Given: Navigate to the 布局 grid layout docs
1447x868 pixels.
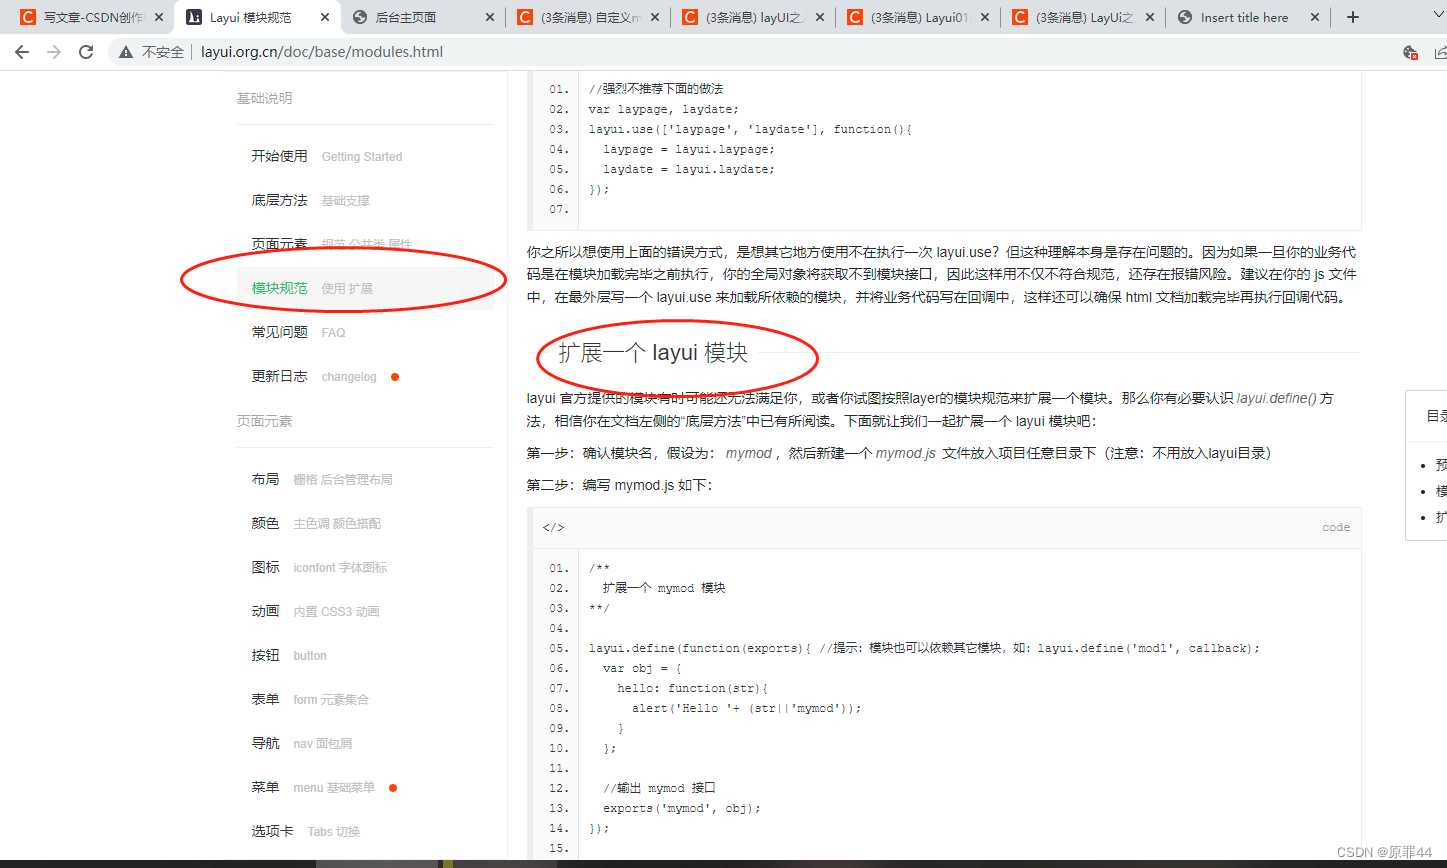Looking at the screenshot, I should pos(266,478).
